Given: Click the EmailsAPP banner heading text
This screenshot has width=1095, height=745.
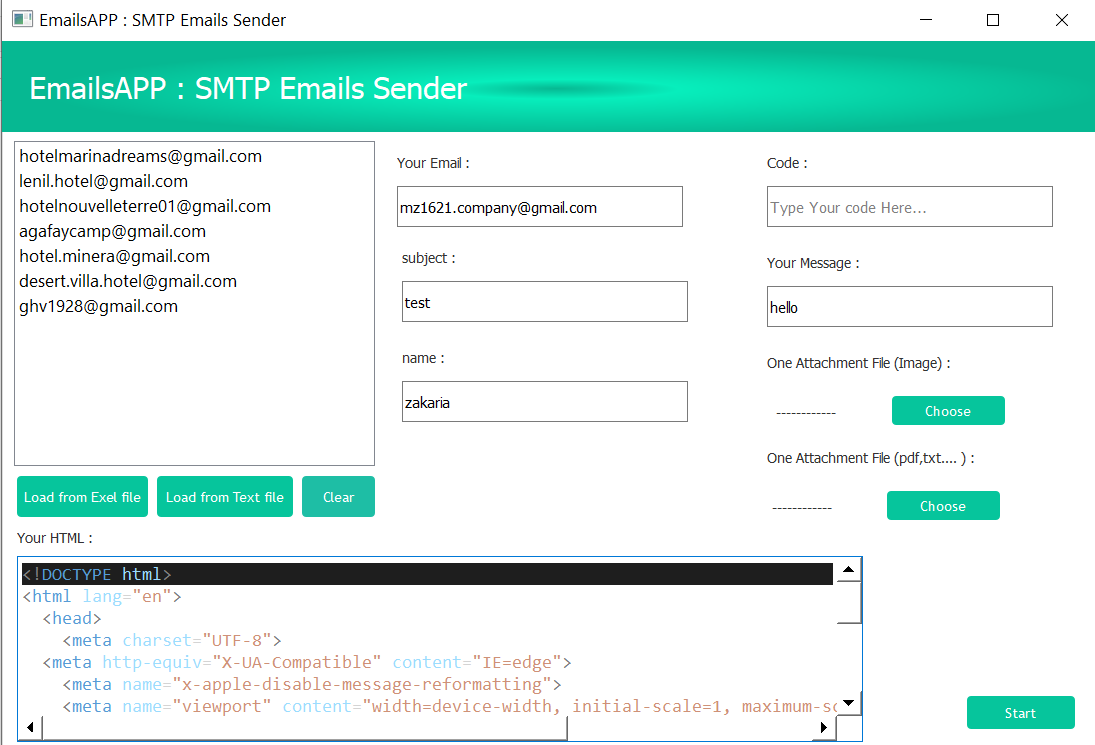Looking at the screenshot, I should click(x=248, y=89).
